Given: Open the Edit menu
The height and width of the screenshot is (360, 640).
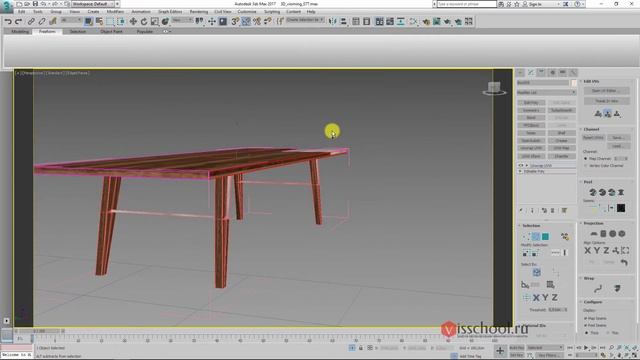Looking at the screenshot, I should click(x=22, y=12).
